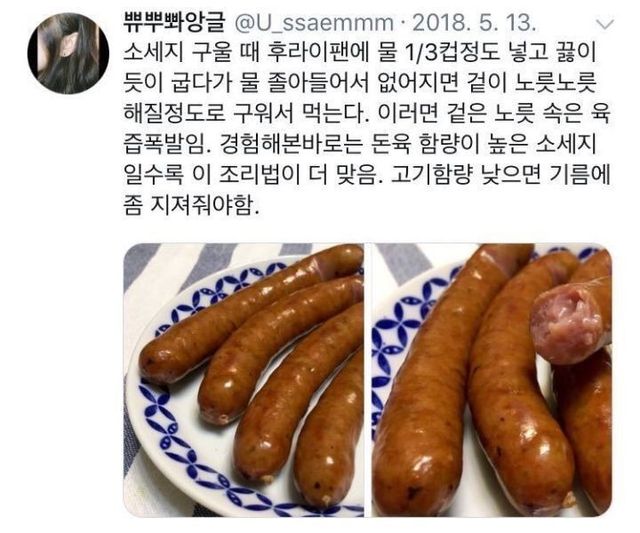Visit the @U_ssaemmm handle
Screen dimensions: 640x533
pyautogui.click(x=314, y=24)
